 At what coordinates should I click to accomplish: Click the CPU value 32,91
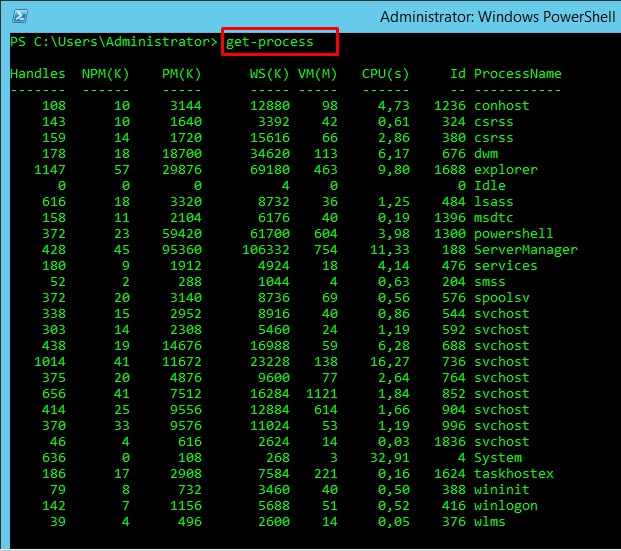tap(389, 458)
